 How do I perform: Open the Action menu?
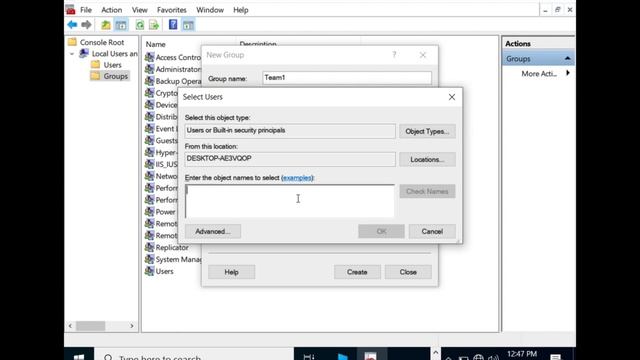(111, 10)
